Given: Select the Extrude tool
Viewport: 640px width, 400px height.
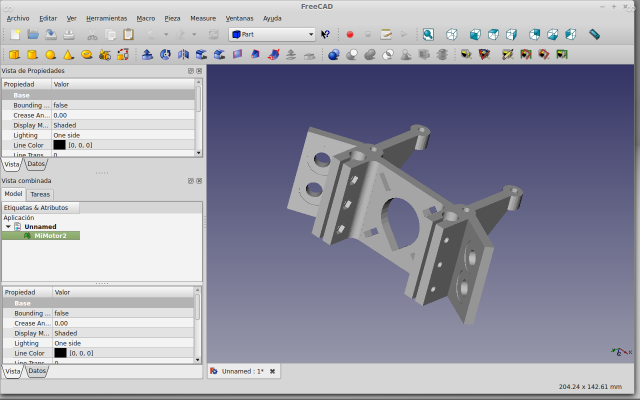Looking at the screenshot, I should pos(147,55).
